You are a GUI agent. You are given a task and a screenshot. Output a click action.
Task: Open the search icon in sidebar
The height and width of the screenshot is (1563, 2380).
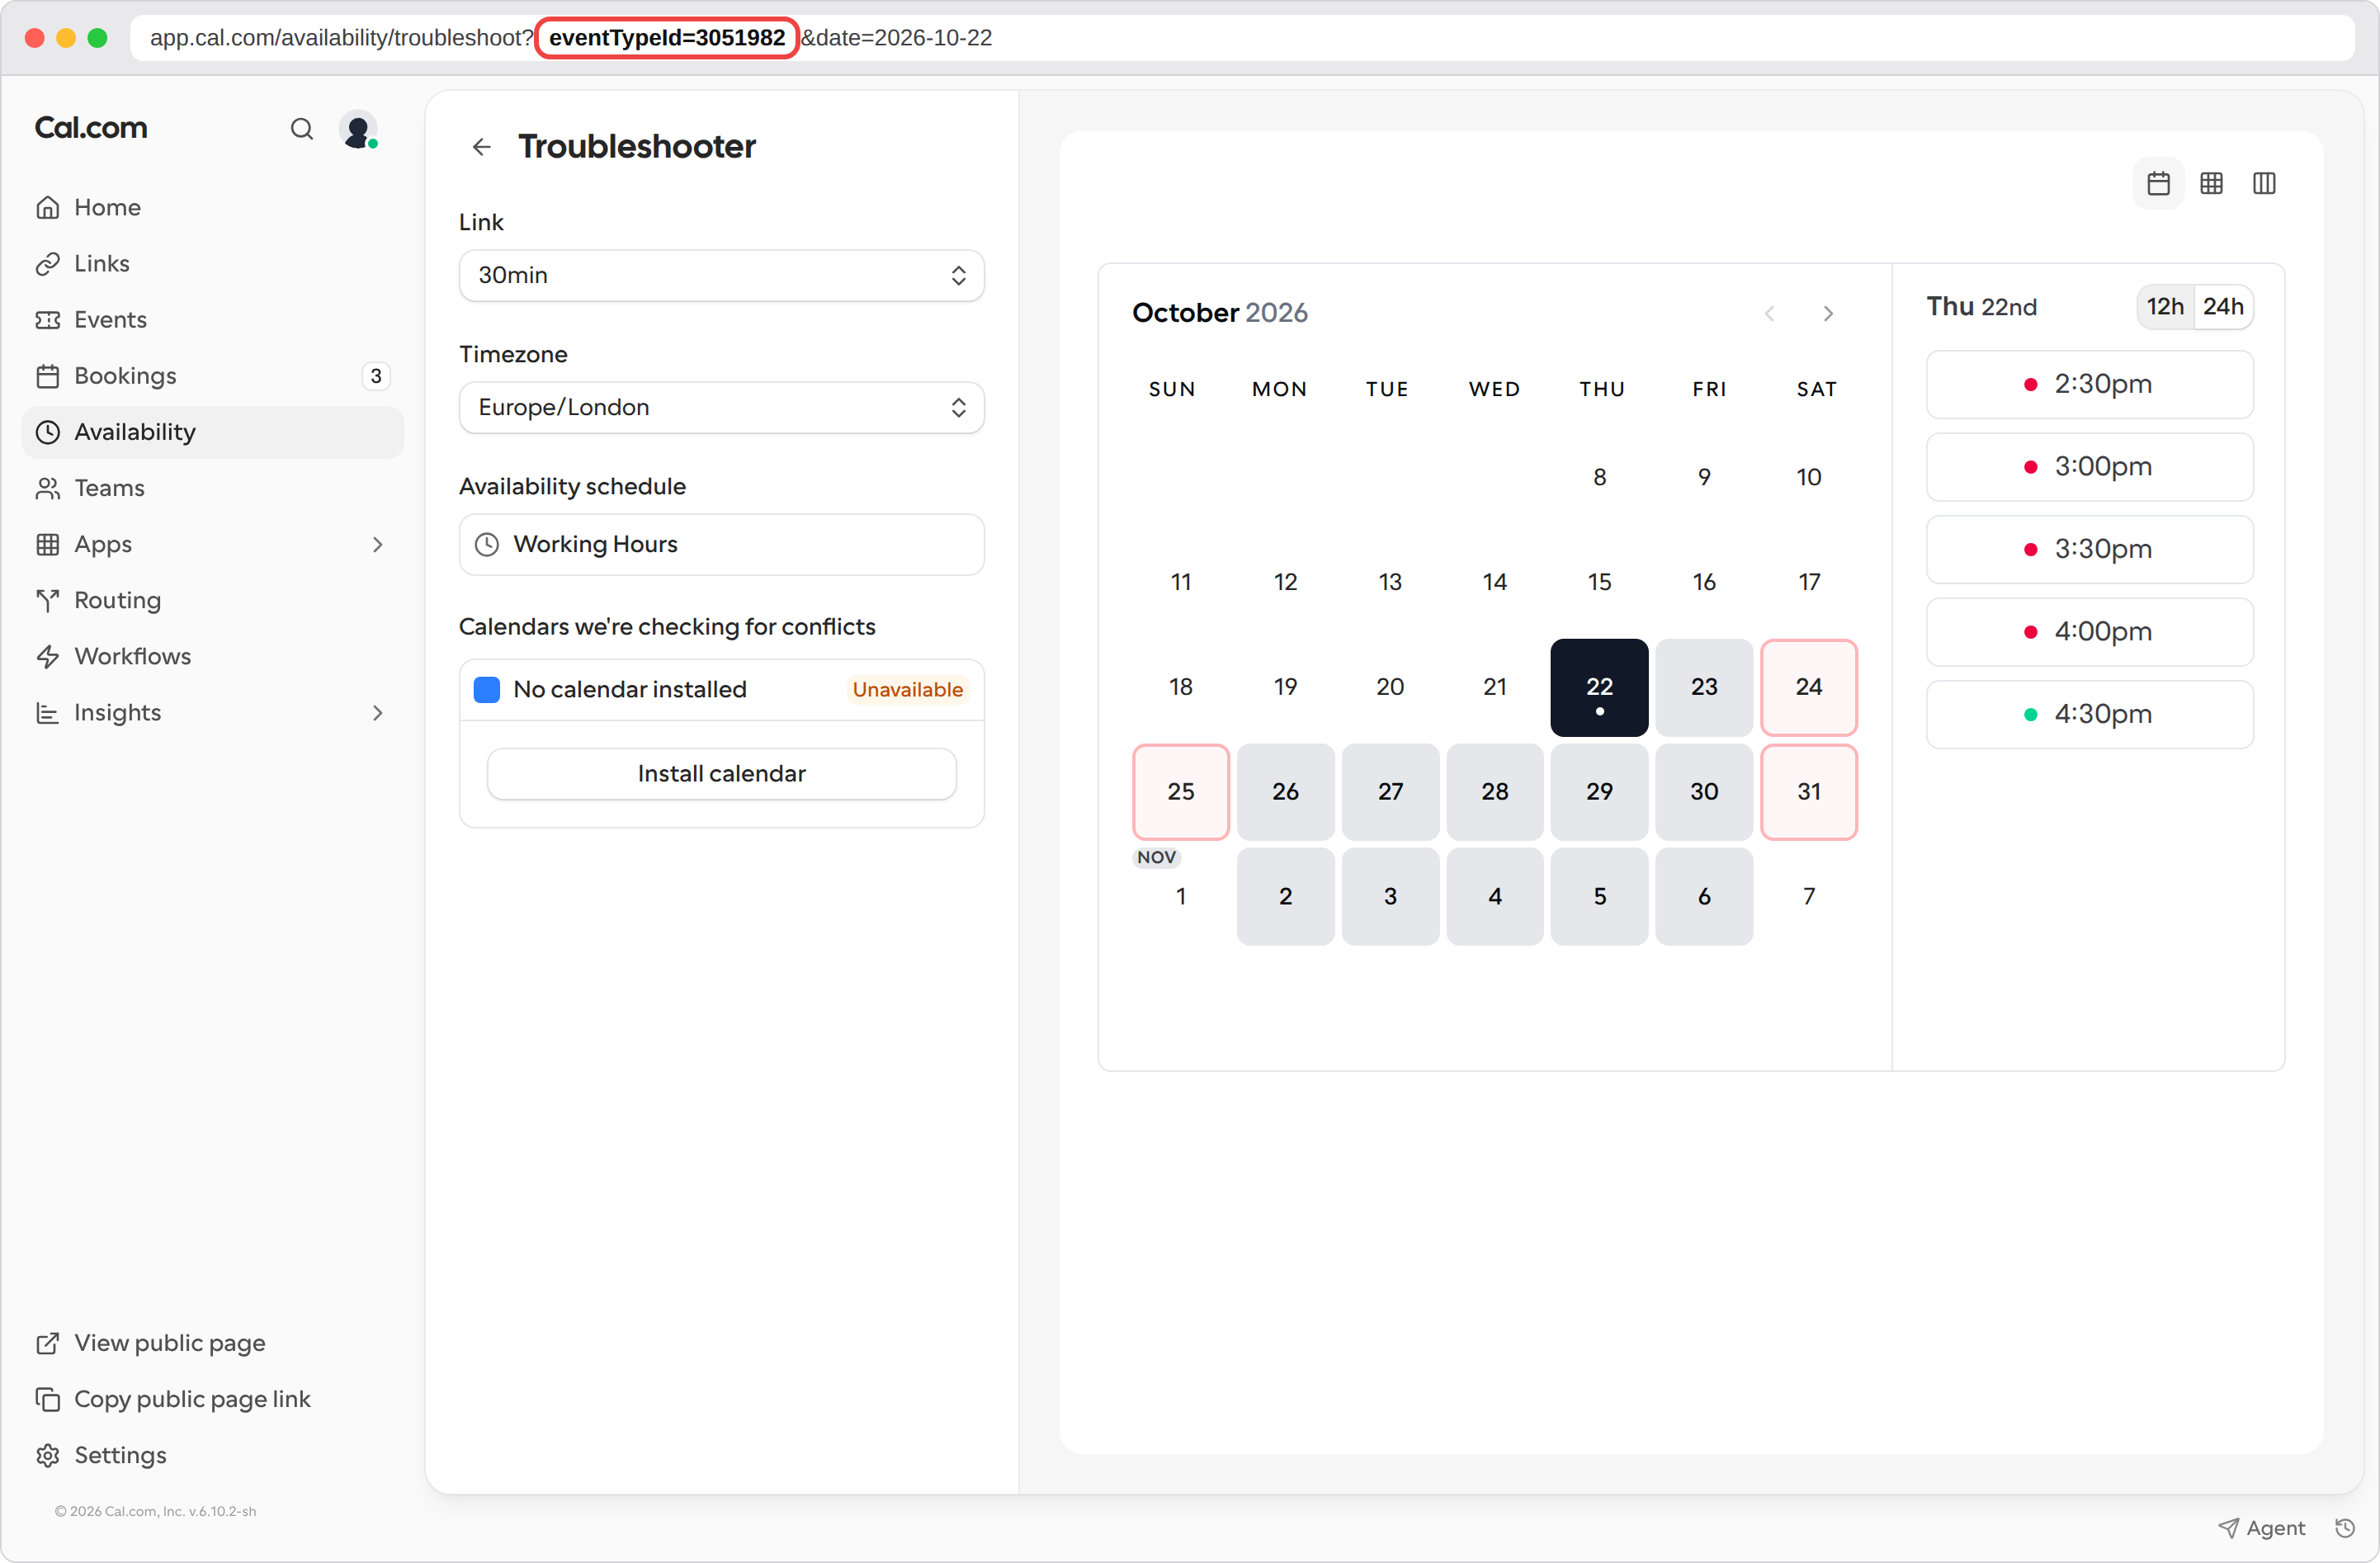click(302, 129)
